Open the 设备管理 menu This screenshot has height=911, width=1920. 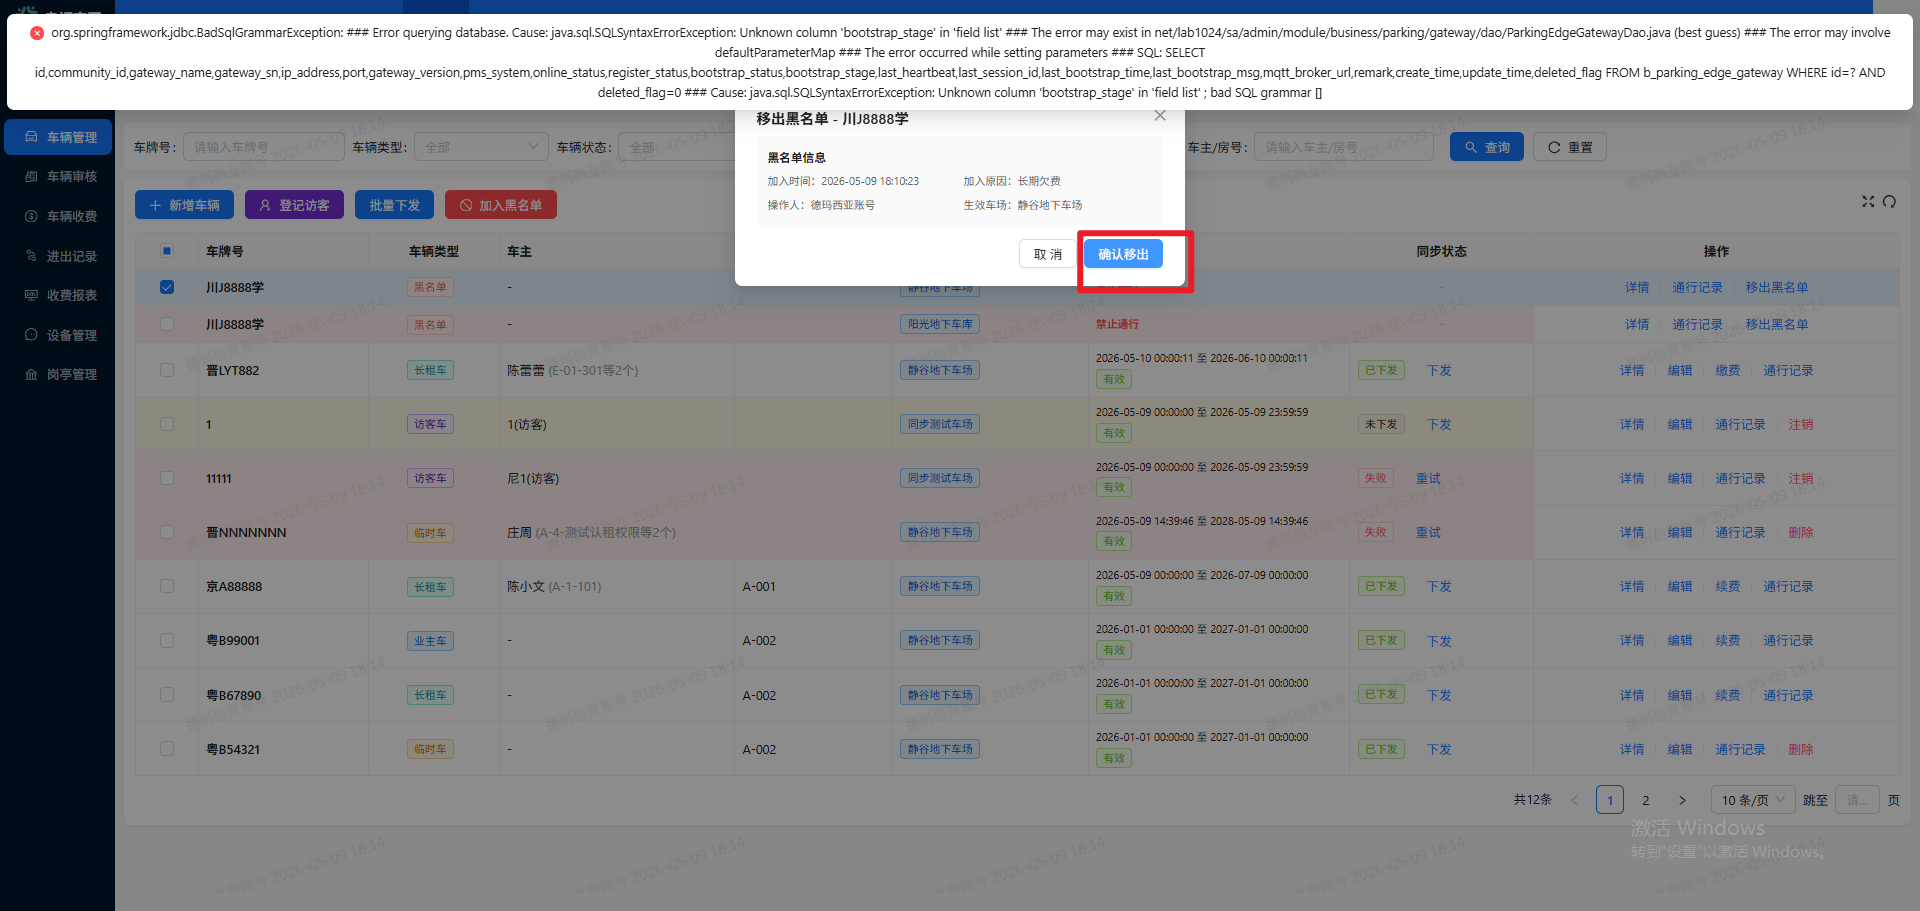(x=58, y=335)
